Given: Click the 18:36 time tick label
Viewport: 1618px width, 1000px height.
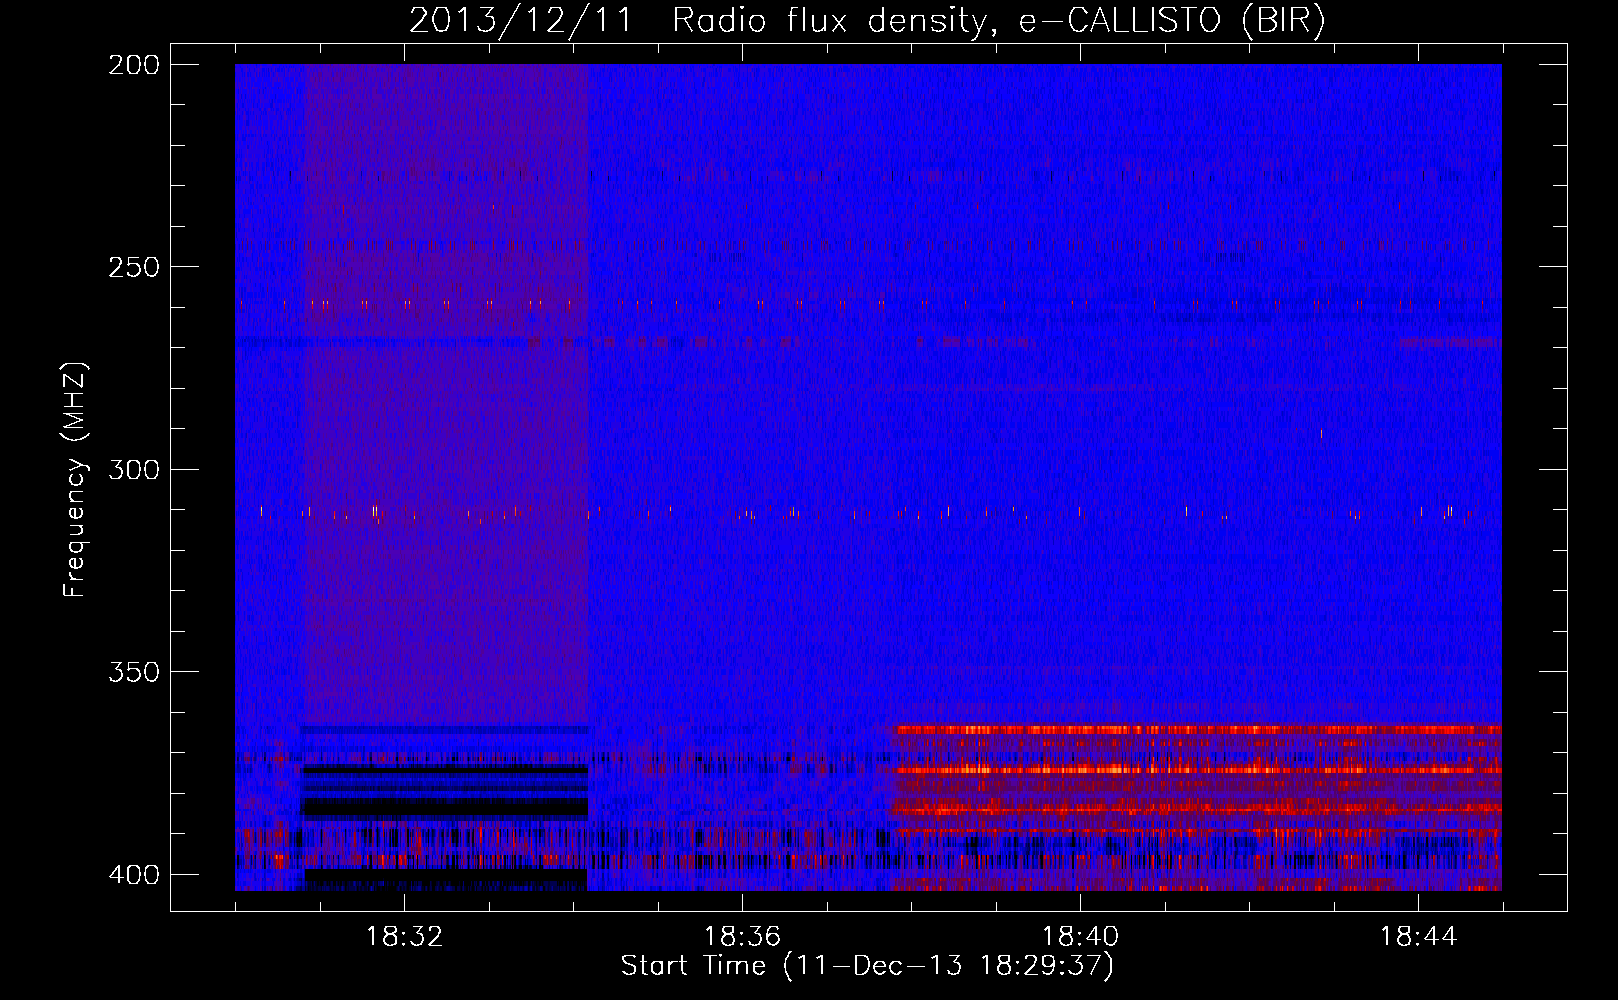Looking at the screenshot, I should (x=742, y=937).
